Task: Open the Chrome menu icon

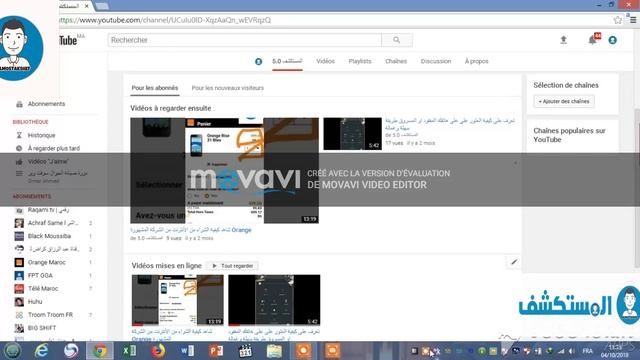Action: [633, 20]
